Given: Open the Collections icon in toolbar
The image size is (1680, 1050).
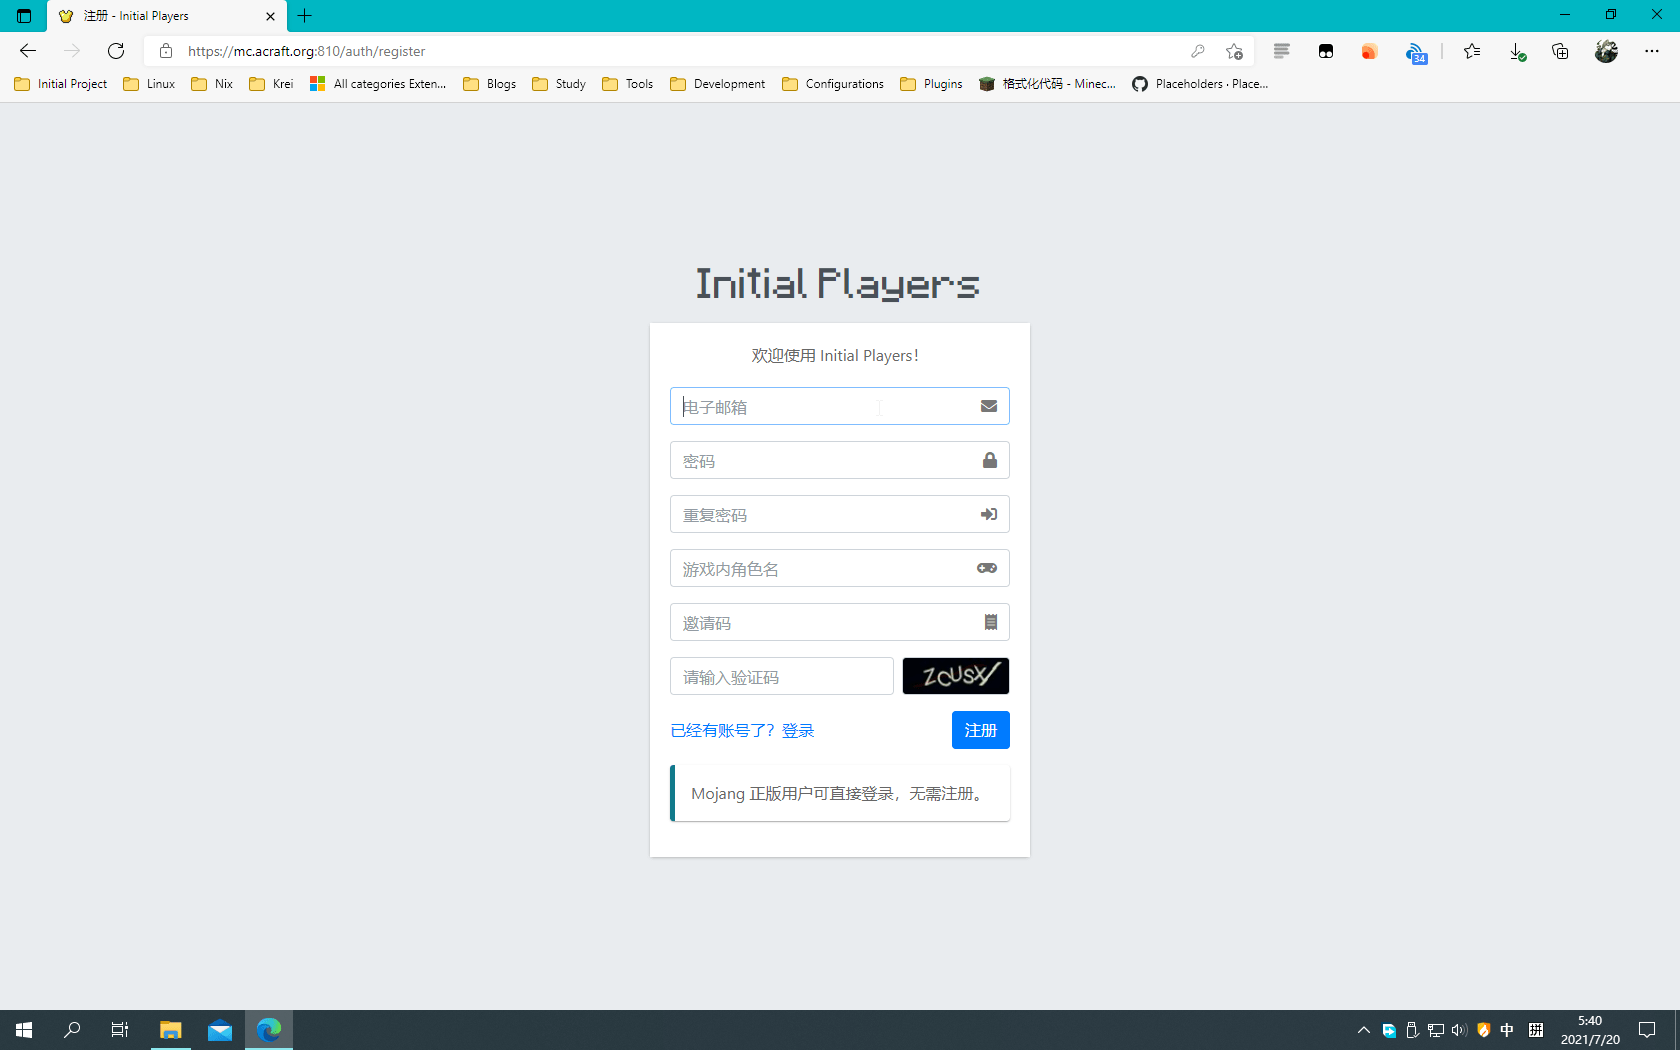Looking at the screenshot, I should tap(1560, 51).
